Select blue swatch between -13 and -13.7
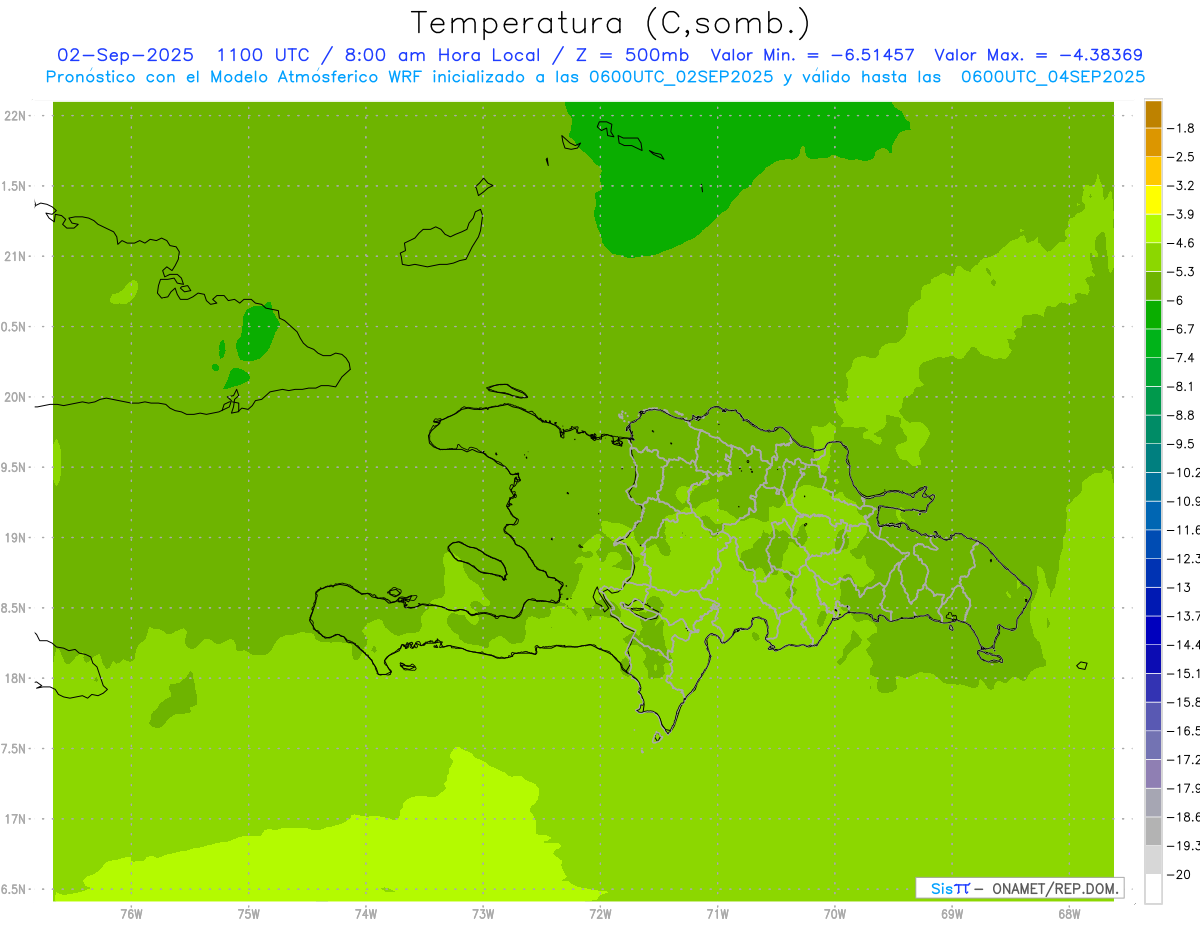 pyautogui.click(x=1153, y=602)
